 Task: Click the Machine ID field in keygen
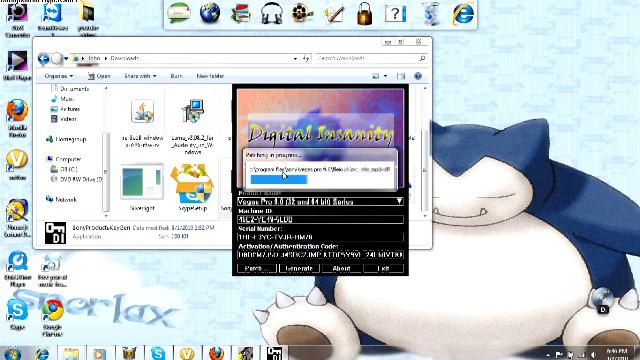coord(320,220)
